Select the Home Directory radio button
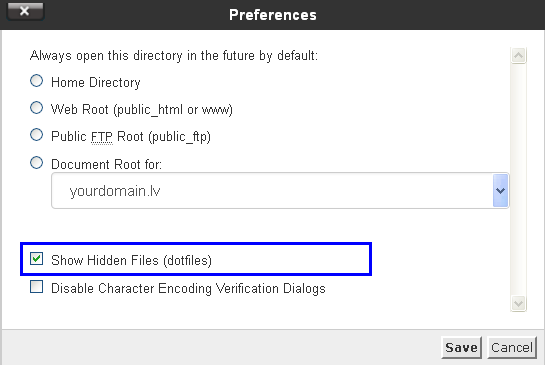 click(36, 81)
